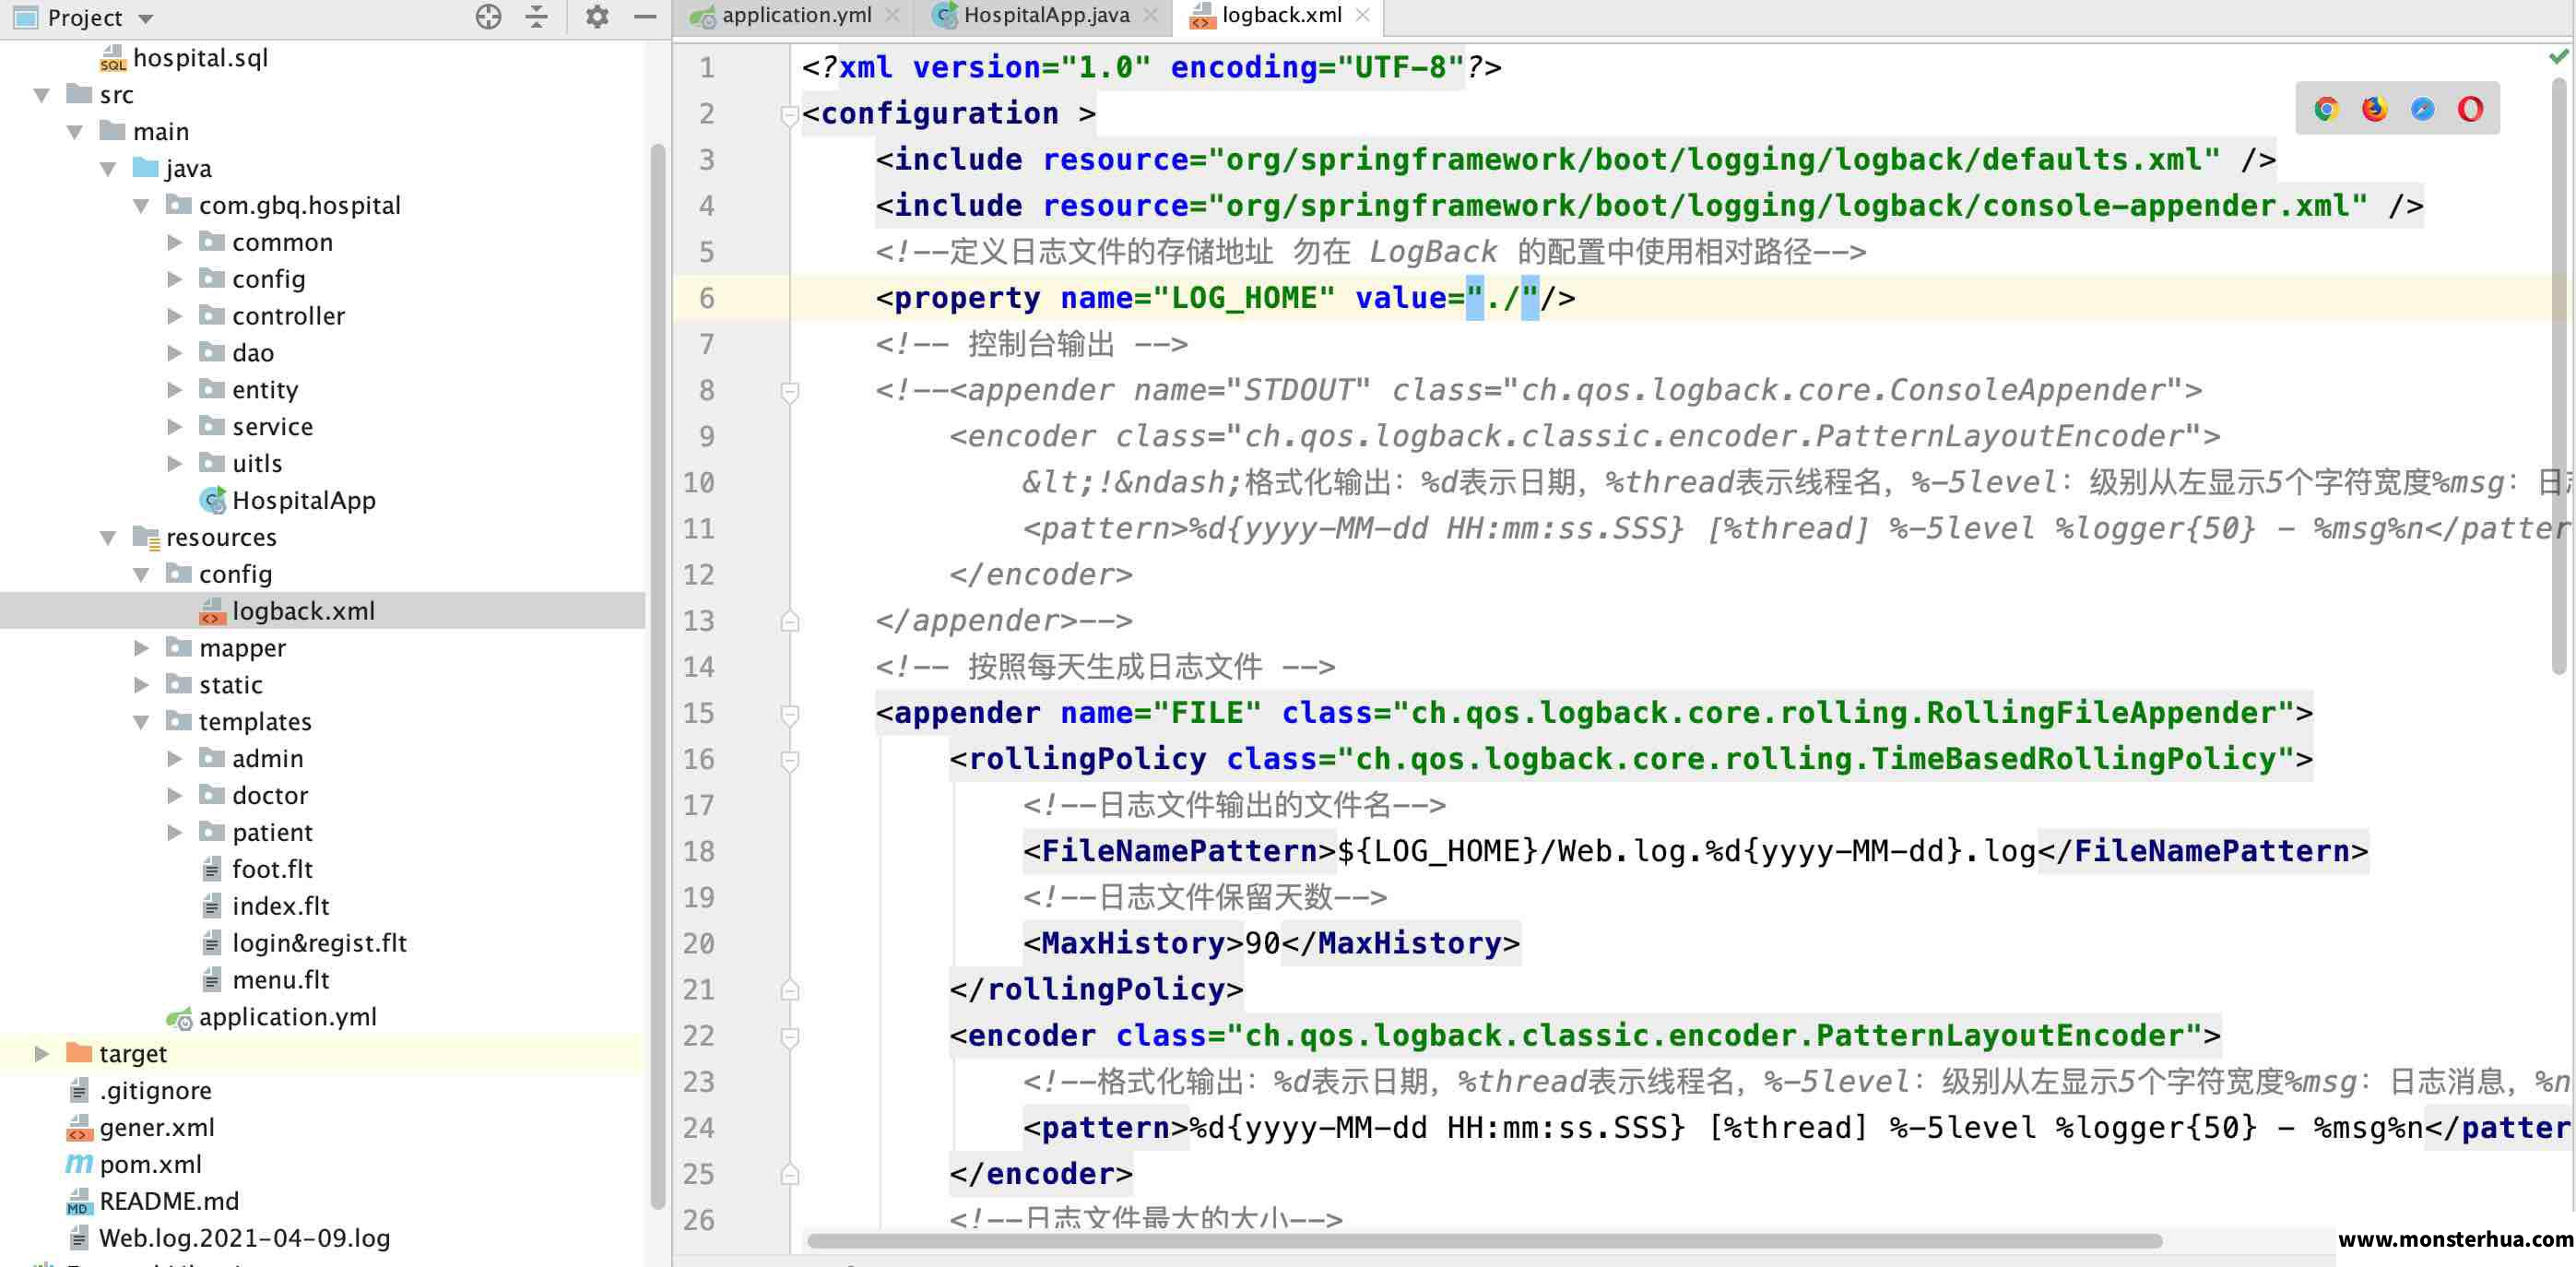Screen dimensions: 2576x1267
Task: Close the logback.xml tab
Action: [1362, 15]
